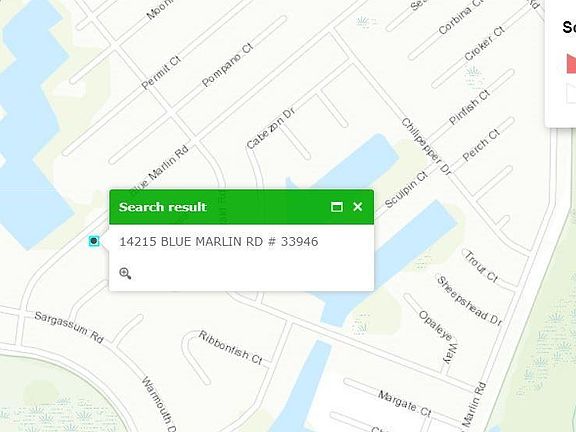Click the Opaleye Way street label
This screenshot has width=576, height=432.
point(439,337)
